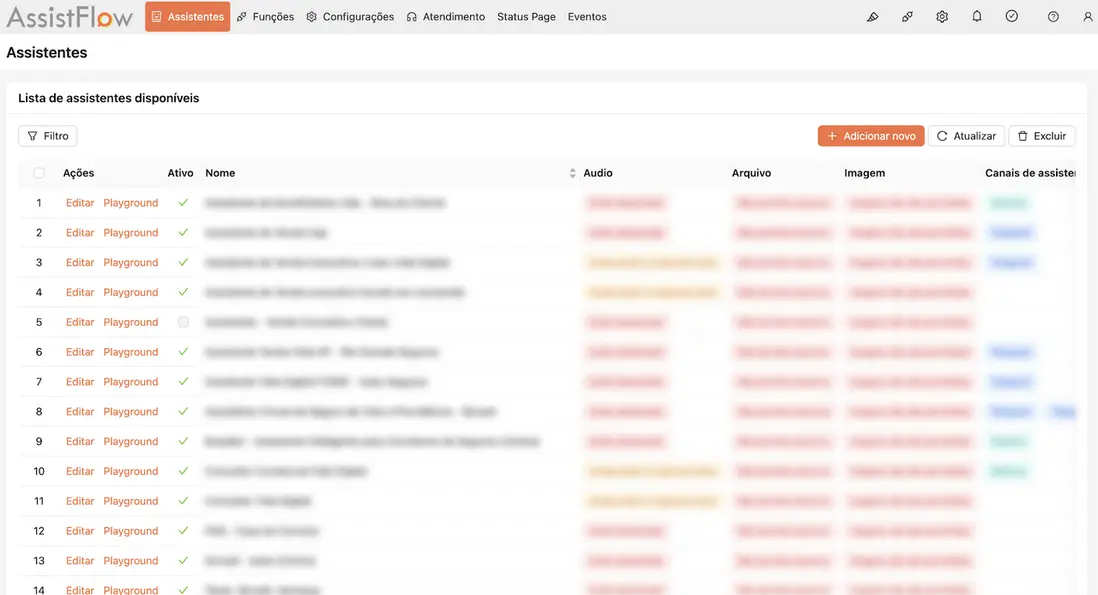Open Playground for row 9

click(x=131, y=442)
